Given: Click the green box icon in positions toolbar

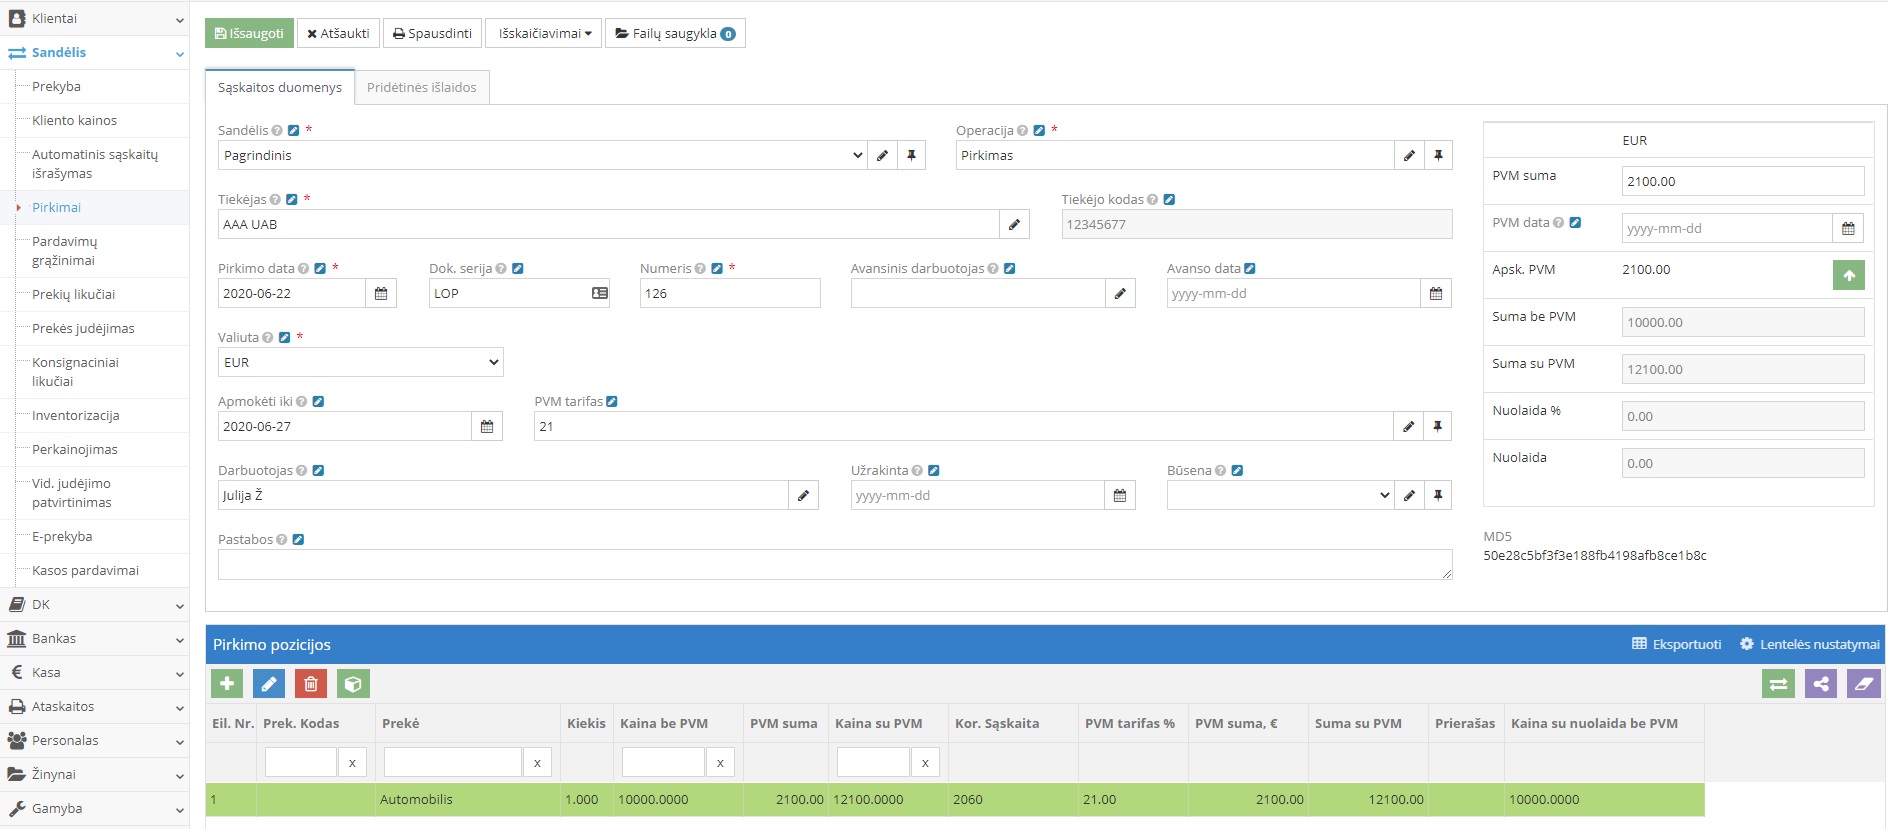Looking at the screenshot, I should [353, 684].
